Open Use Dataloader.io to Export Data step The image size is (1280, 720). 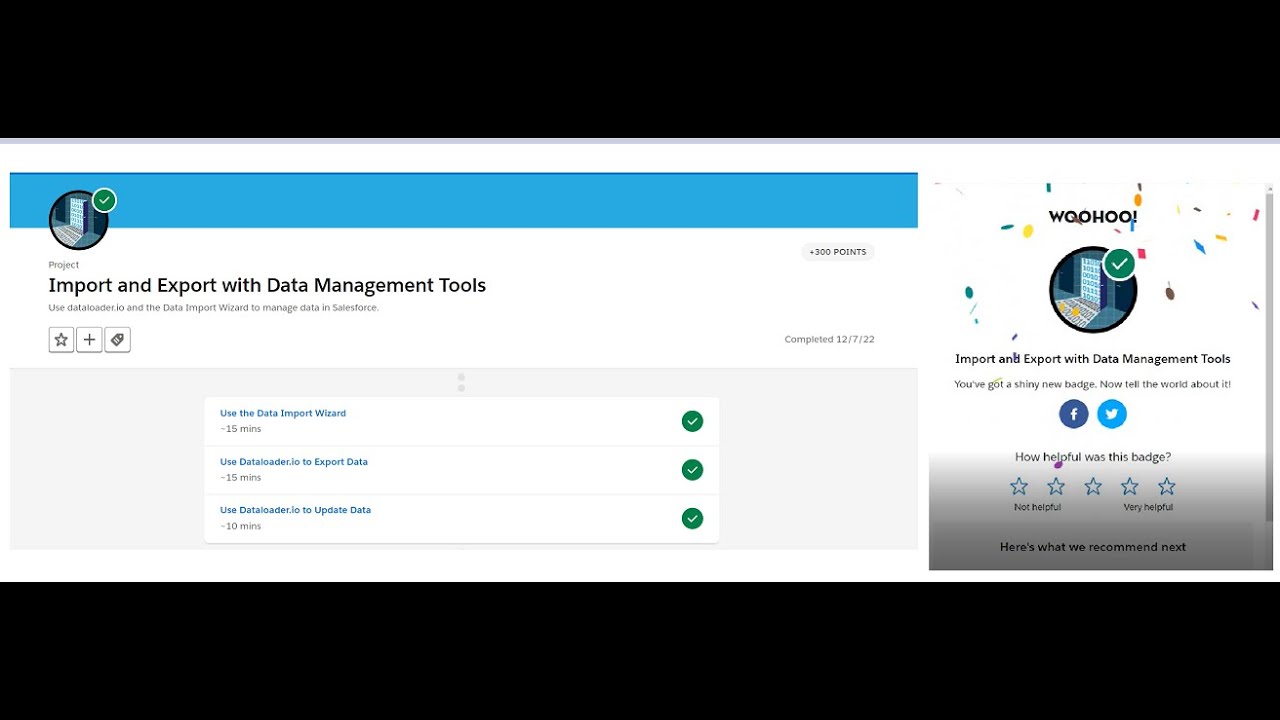point(294,462)
